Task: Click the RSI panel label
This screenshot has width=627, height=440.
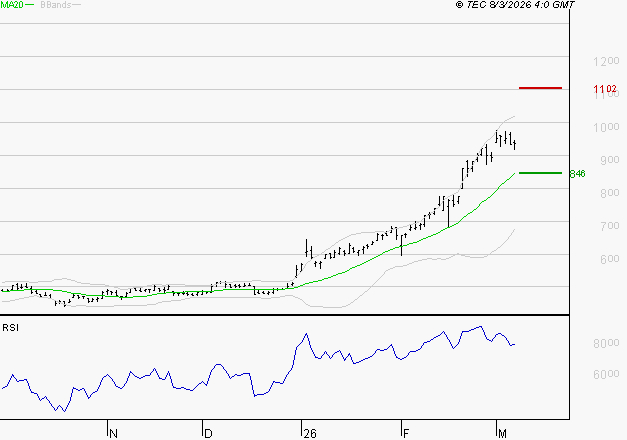Action: point(10,328)
